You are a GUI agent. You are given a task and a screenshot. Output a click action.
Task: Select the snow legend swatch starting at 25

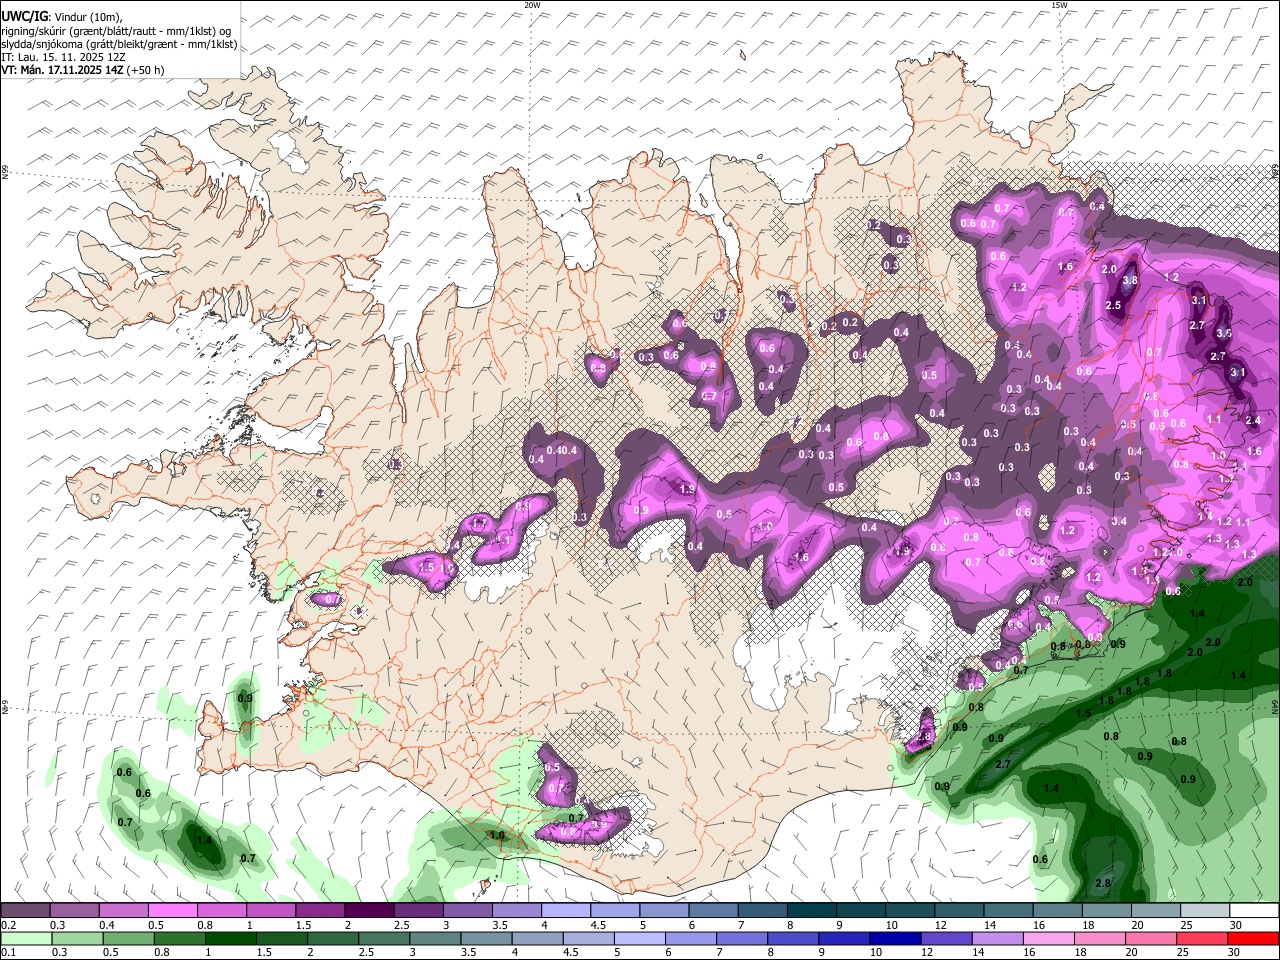(x=1203, y=911)
